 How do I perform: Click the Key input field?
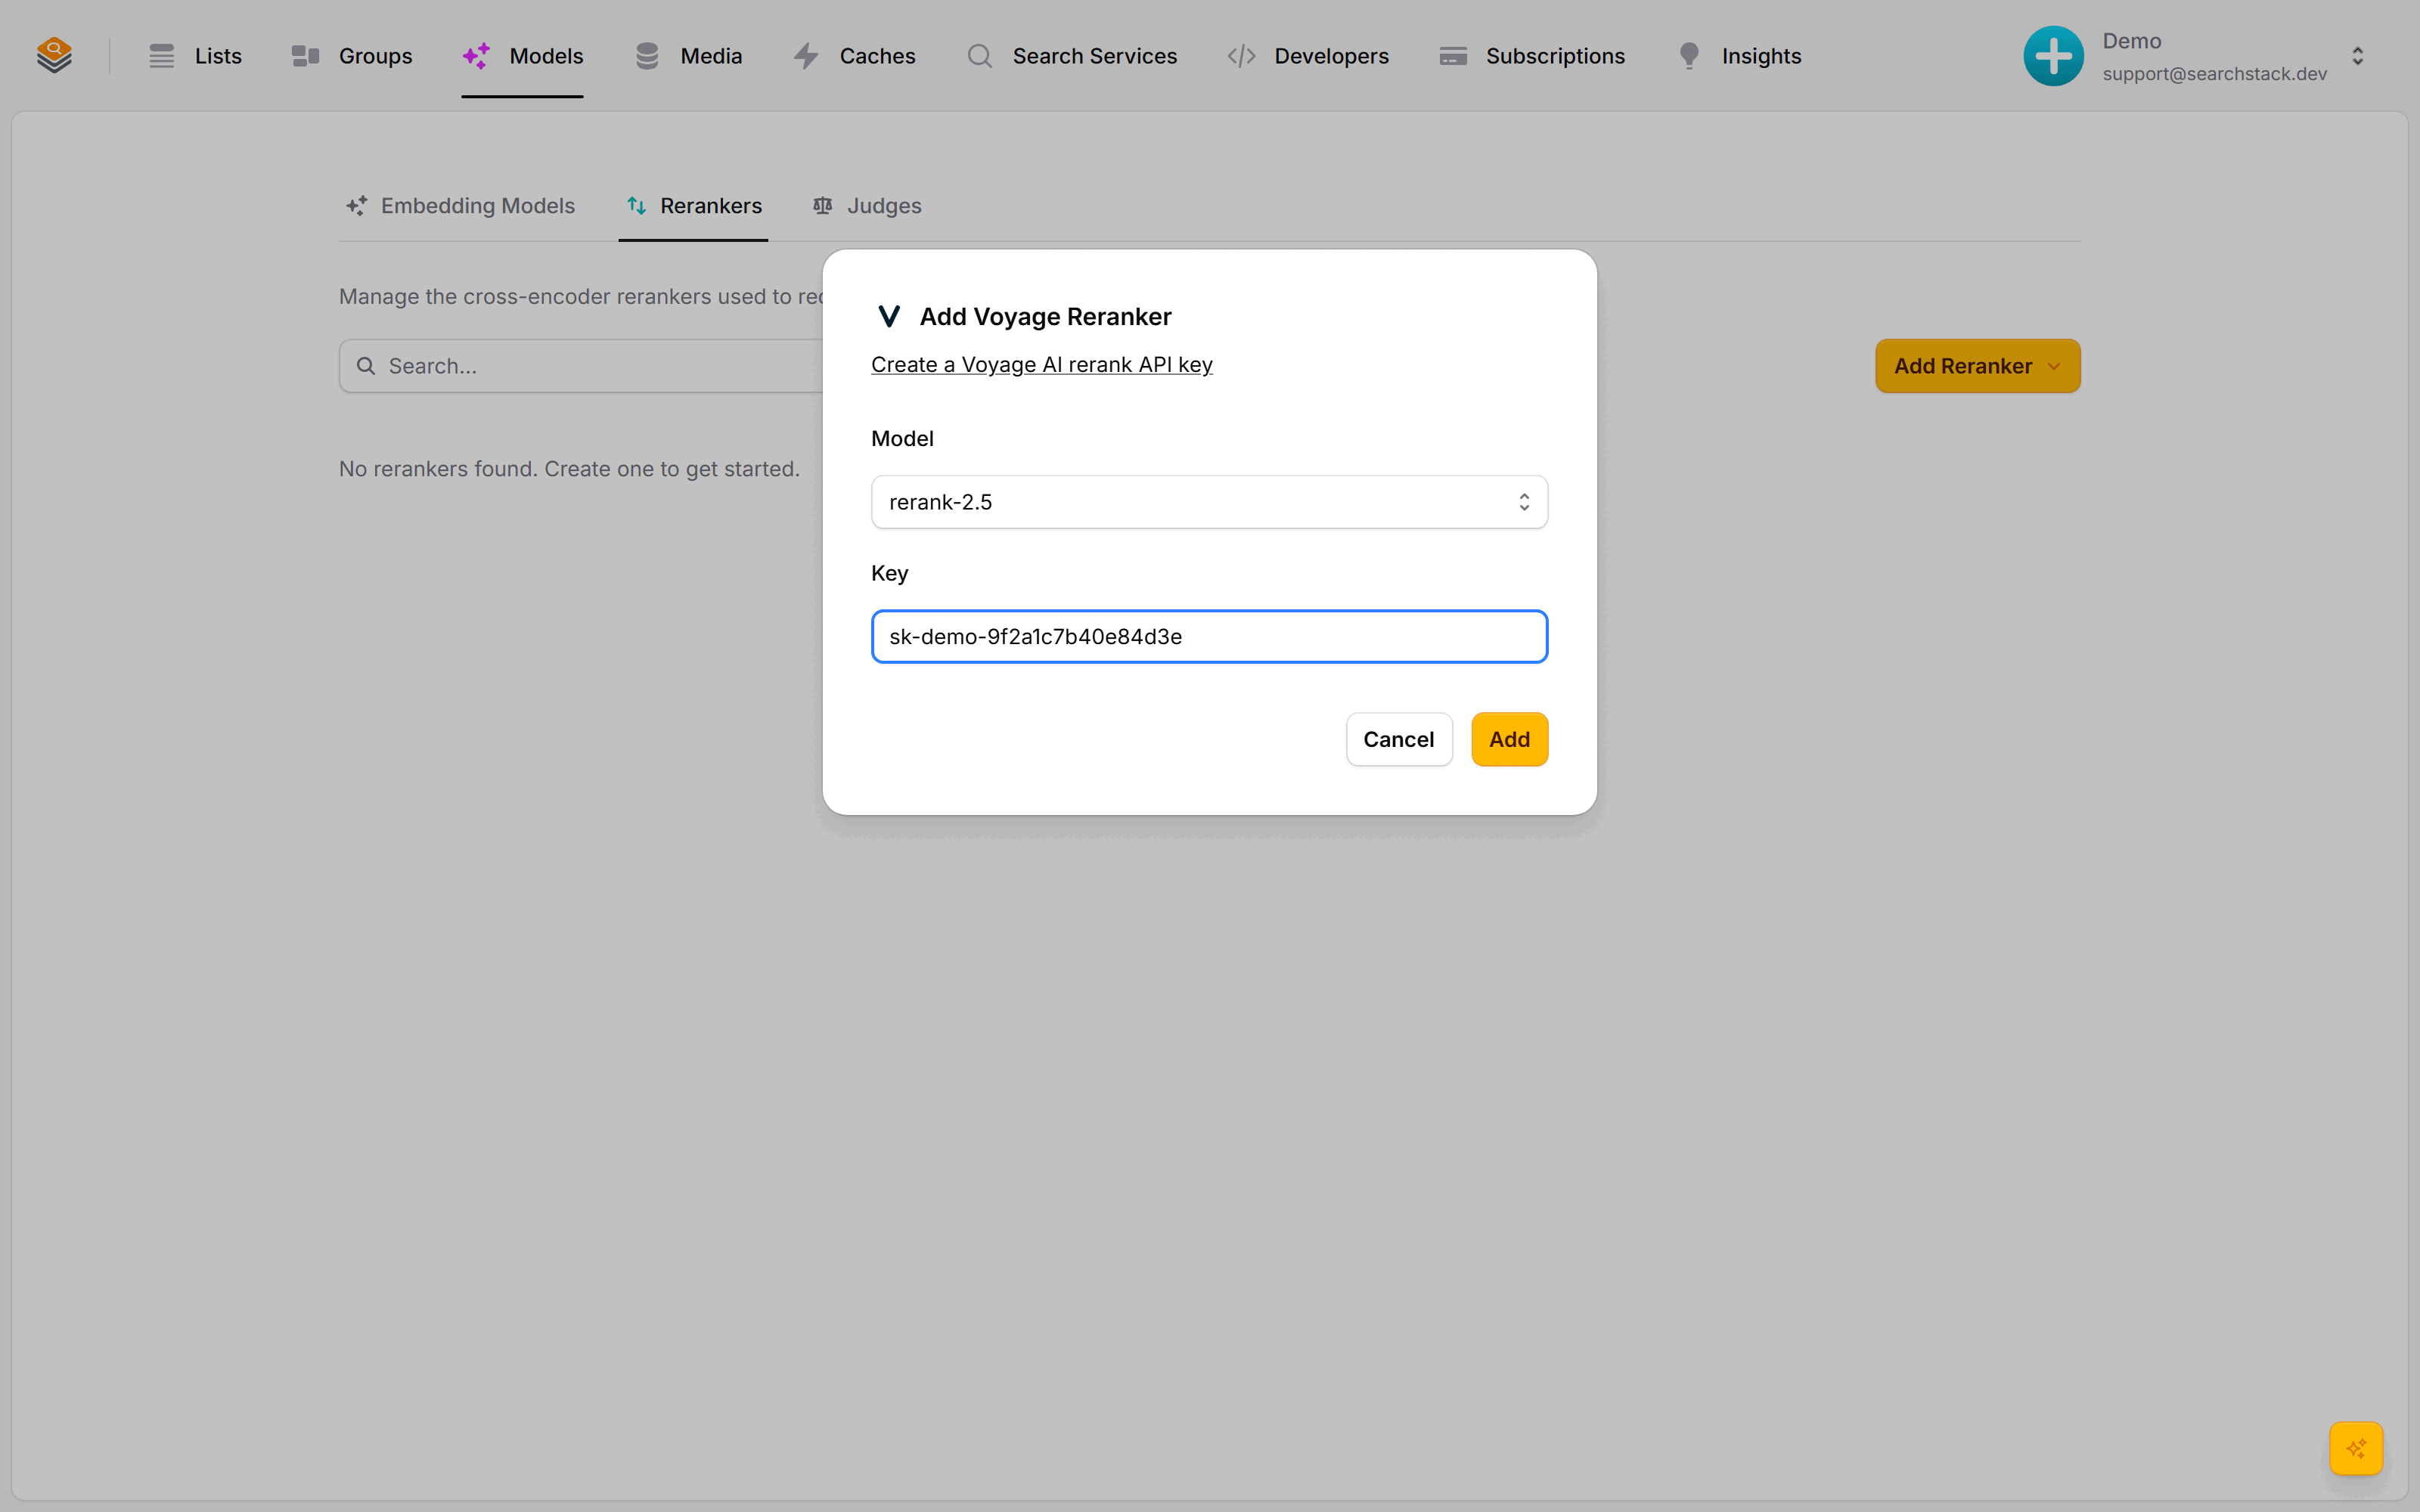click(x=1209, y=637)
